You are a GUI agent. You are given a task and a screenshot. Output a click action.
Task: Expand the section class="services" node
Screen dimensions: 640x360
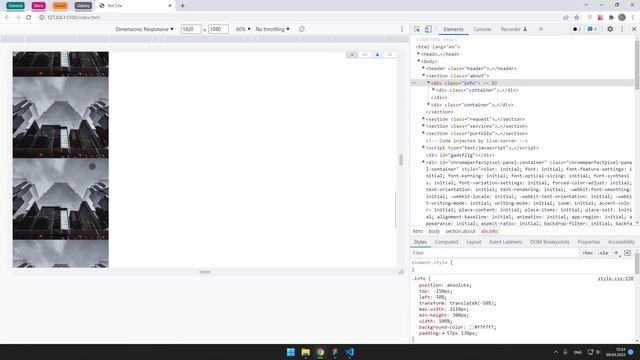[423, 126]
